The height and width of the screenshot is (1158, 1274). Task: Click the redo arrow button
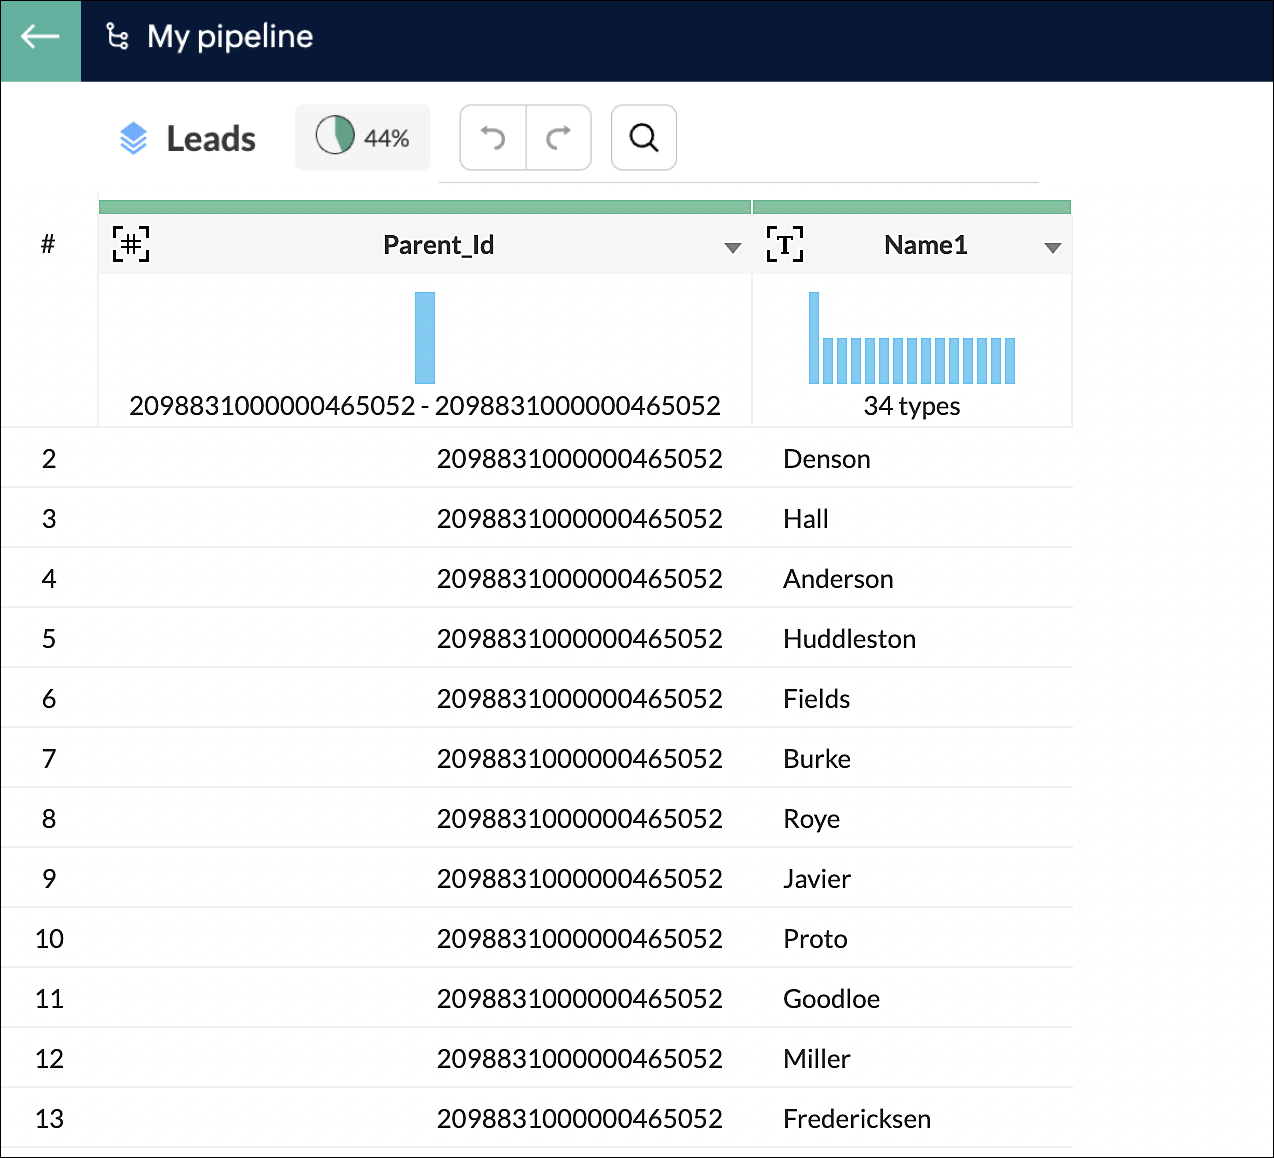tap(558, 137)
